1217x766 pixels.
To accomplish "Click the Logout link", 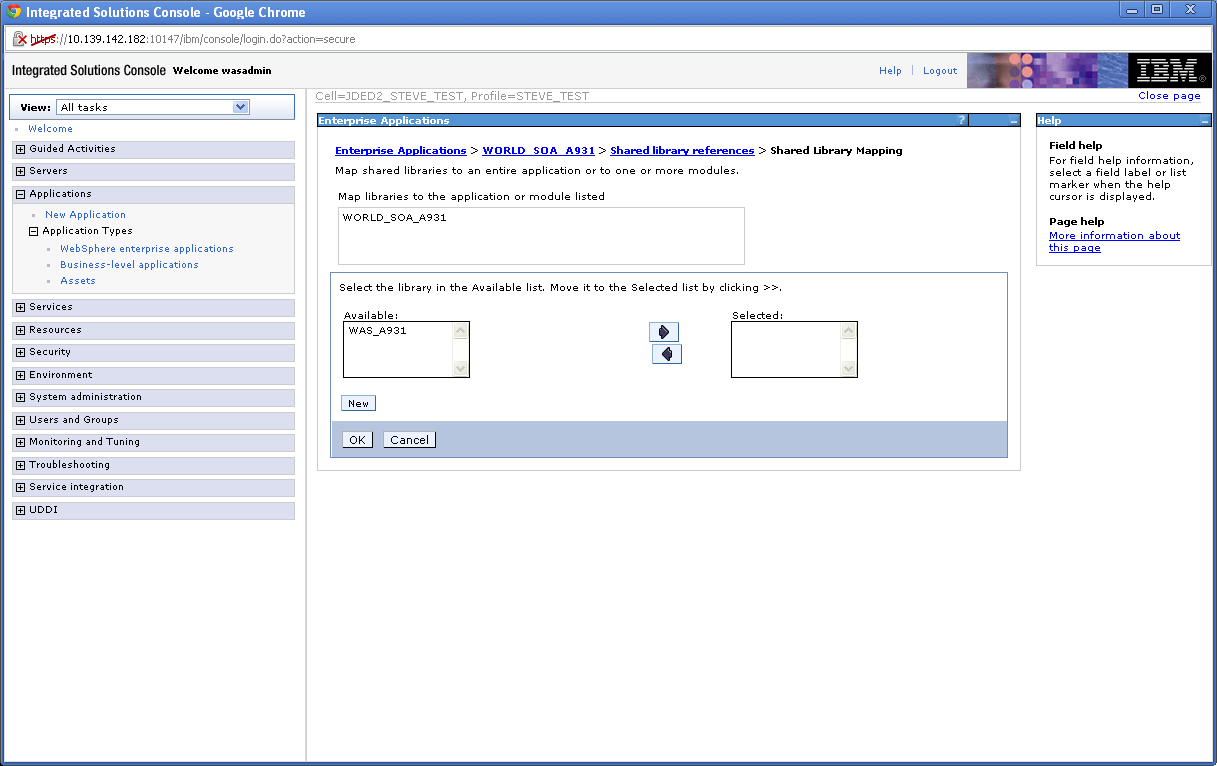I will click(x=940, y=71).
